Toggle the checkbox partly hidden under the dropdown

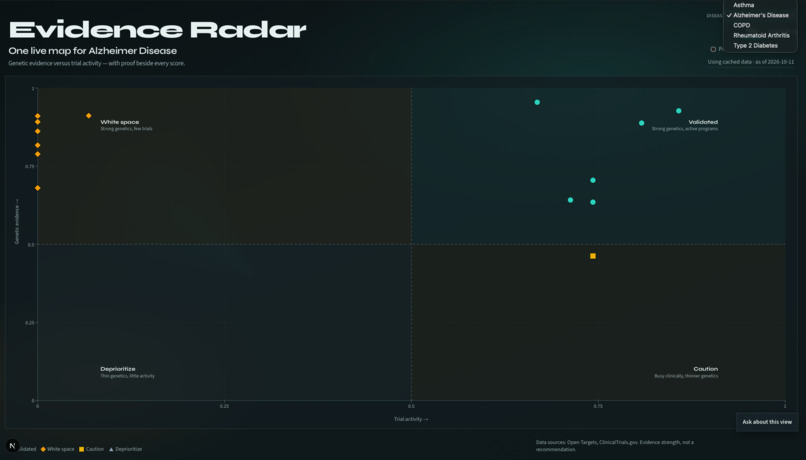[x=713, y=49]
